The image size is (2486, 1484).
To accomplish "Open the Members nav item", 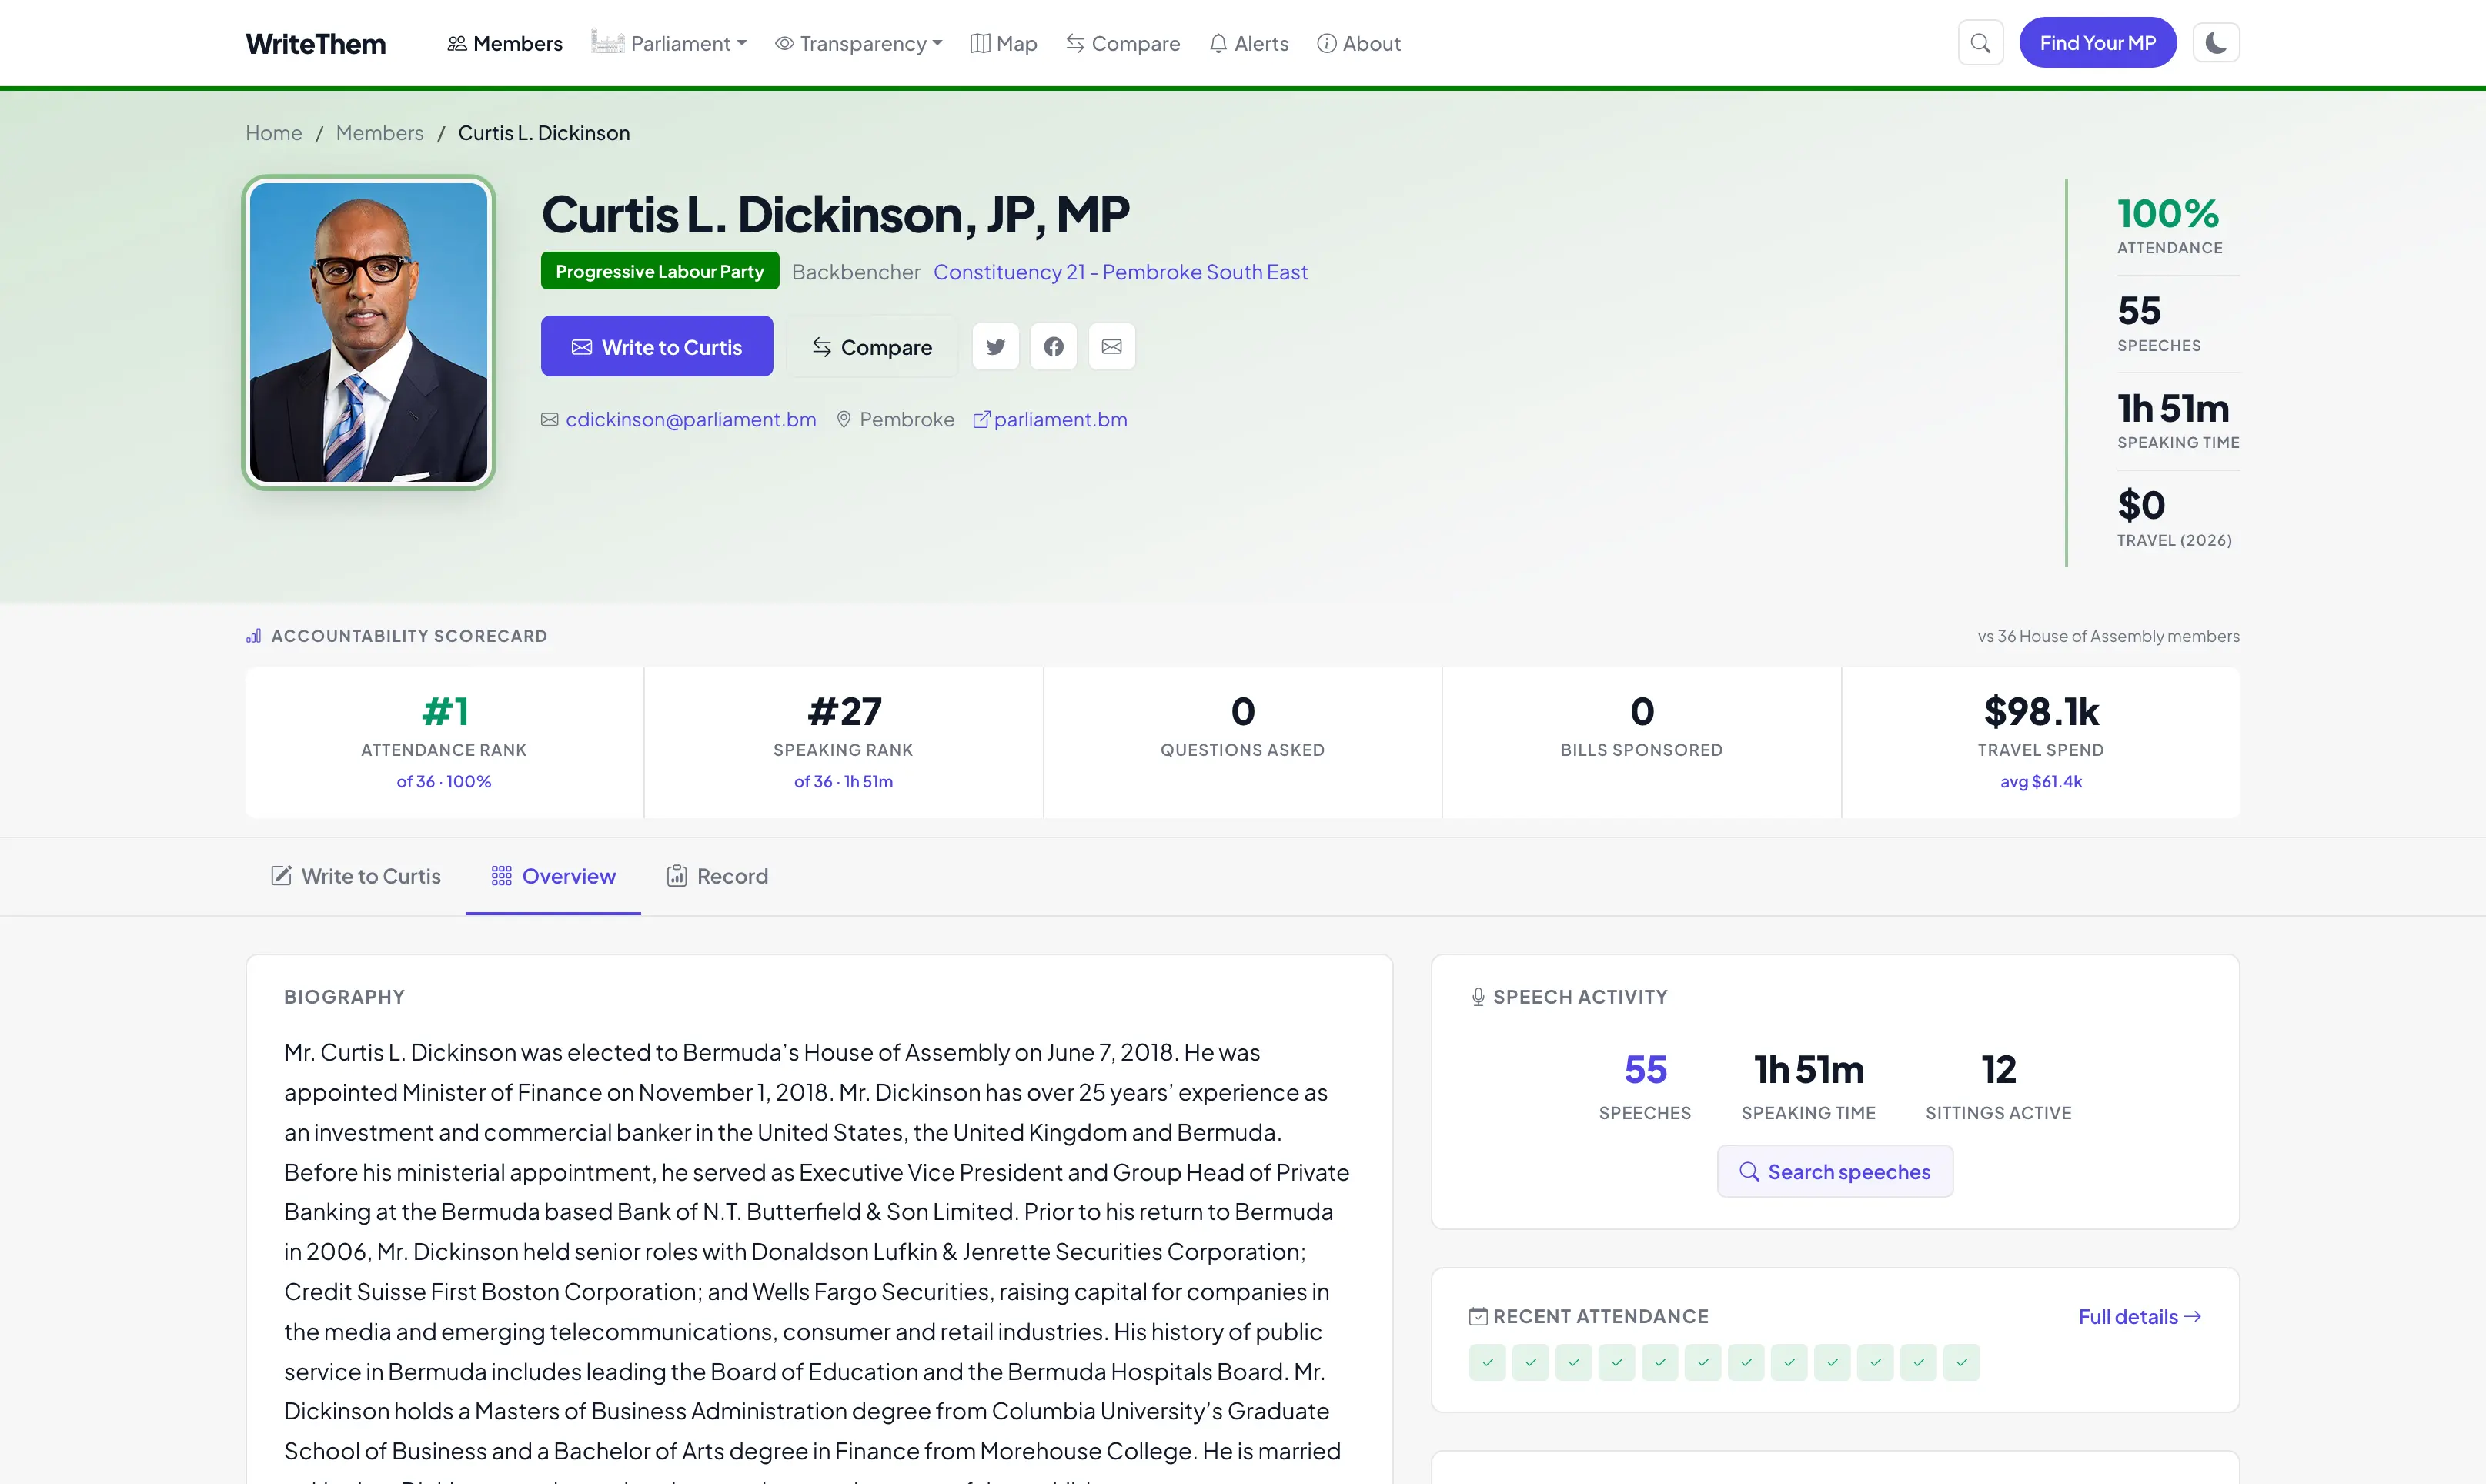I will [505, 44].
